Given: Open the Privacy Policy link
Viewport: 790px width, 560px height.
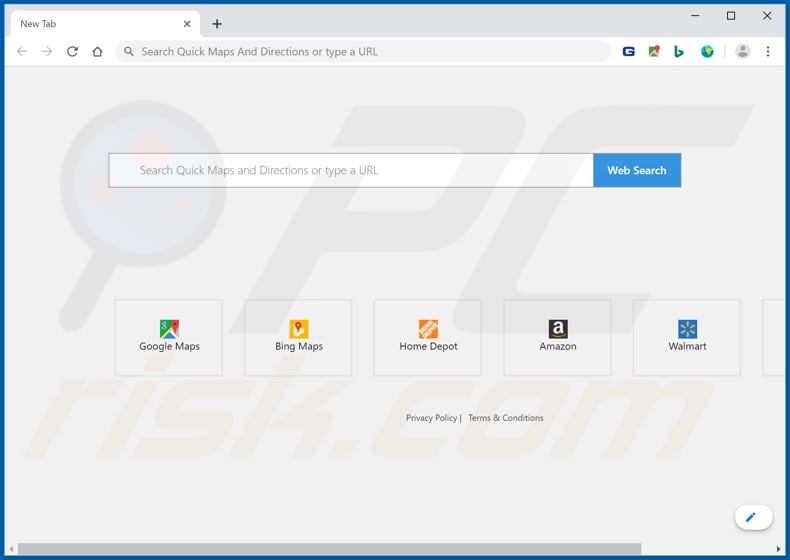Looking at the screenshot, I should tap(431, 418).
